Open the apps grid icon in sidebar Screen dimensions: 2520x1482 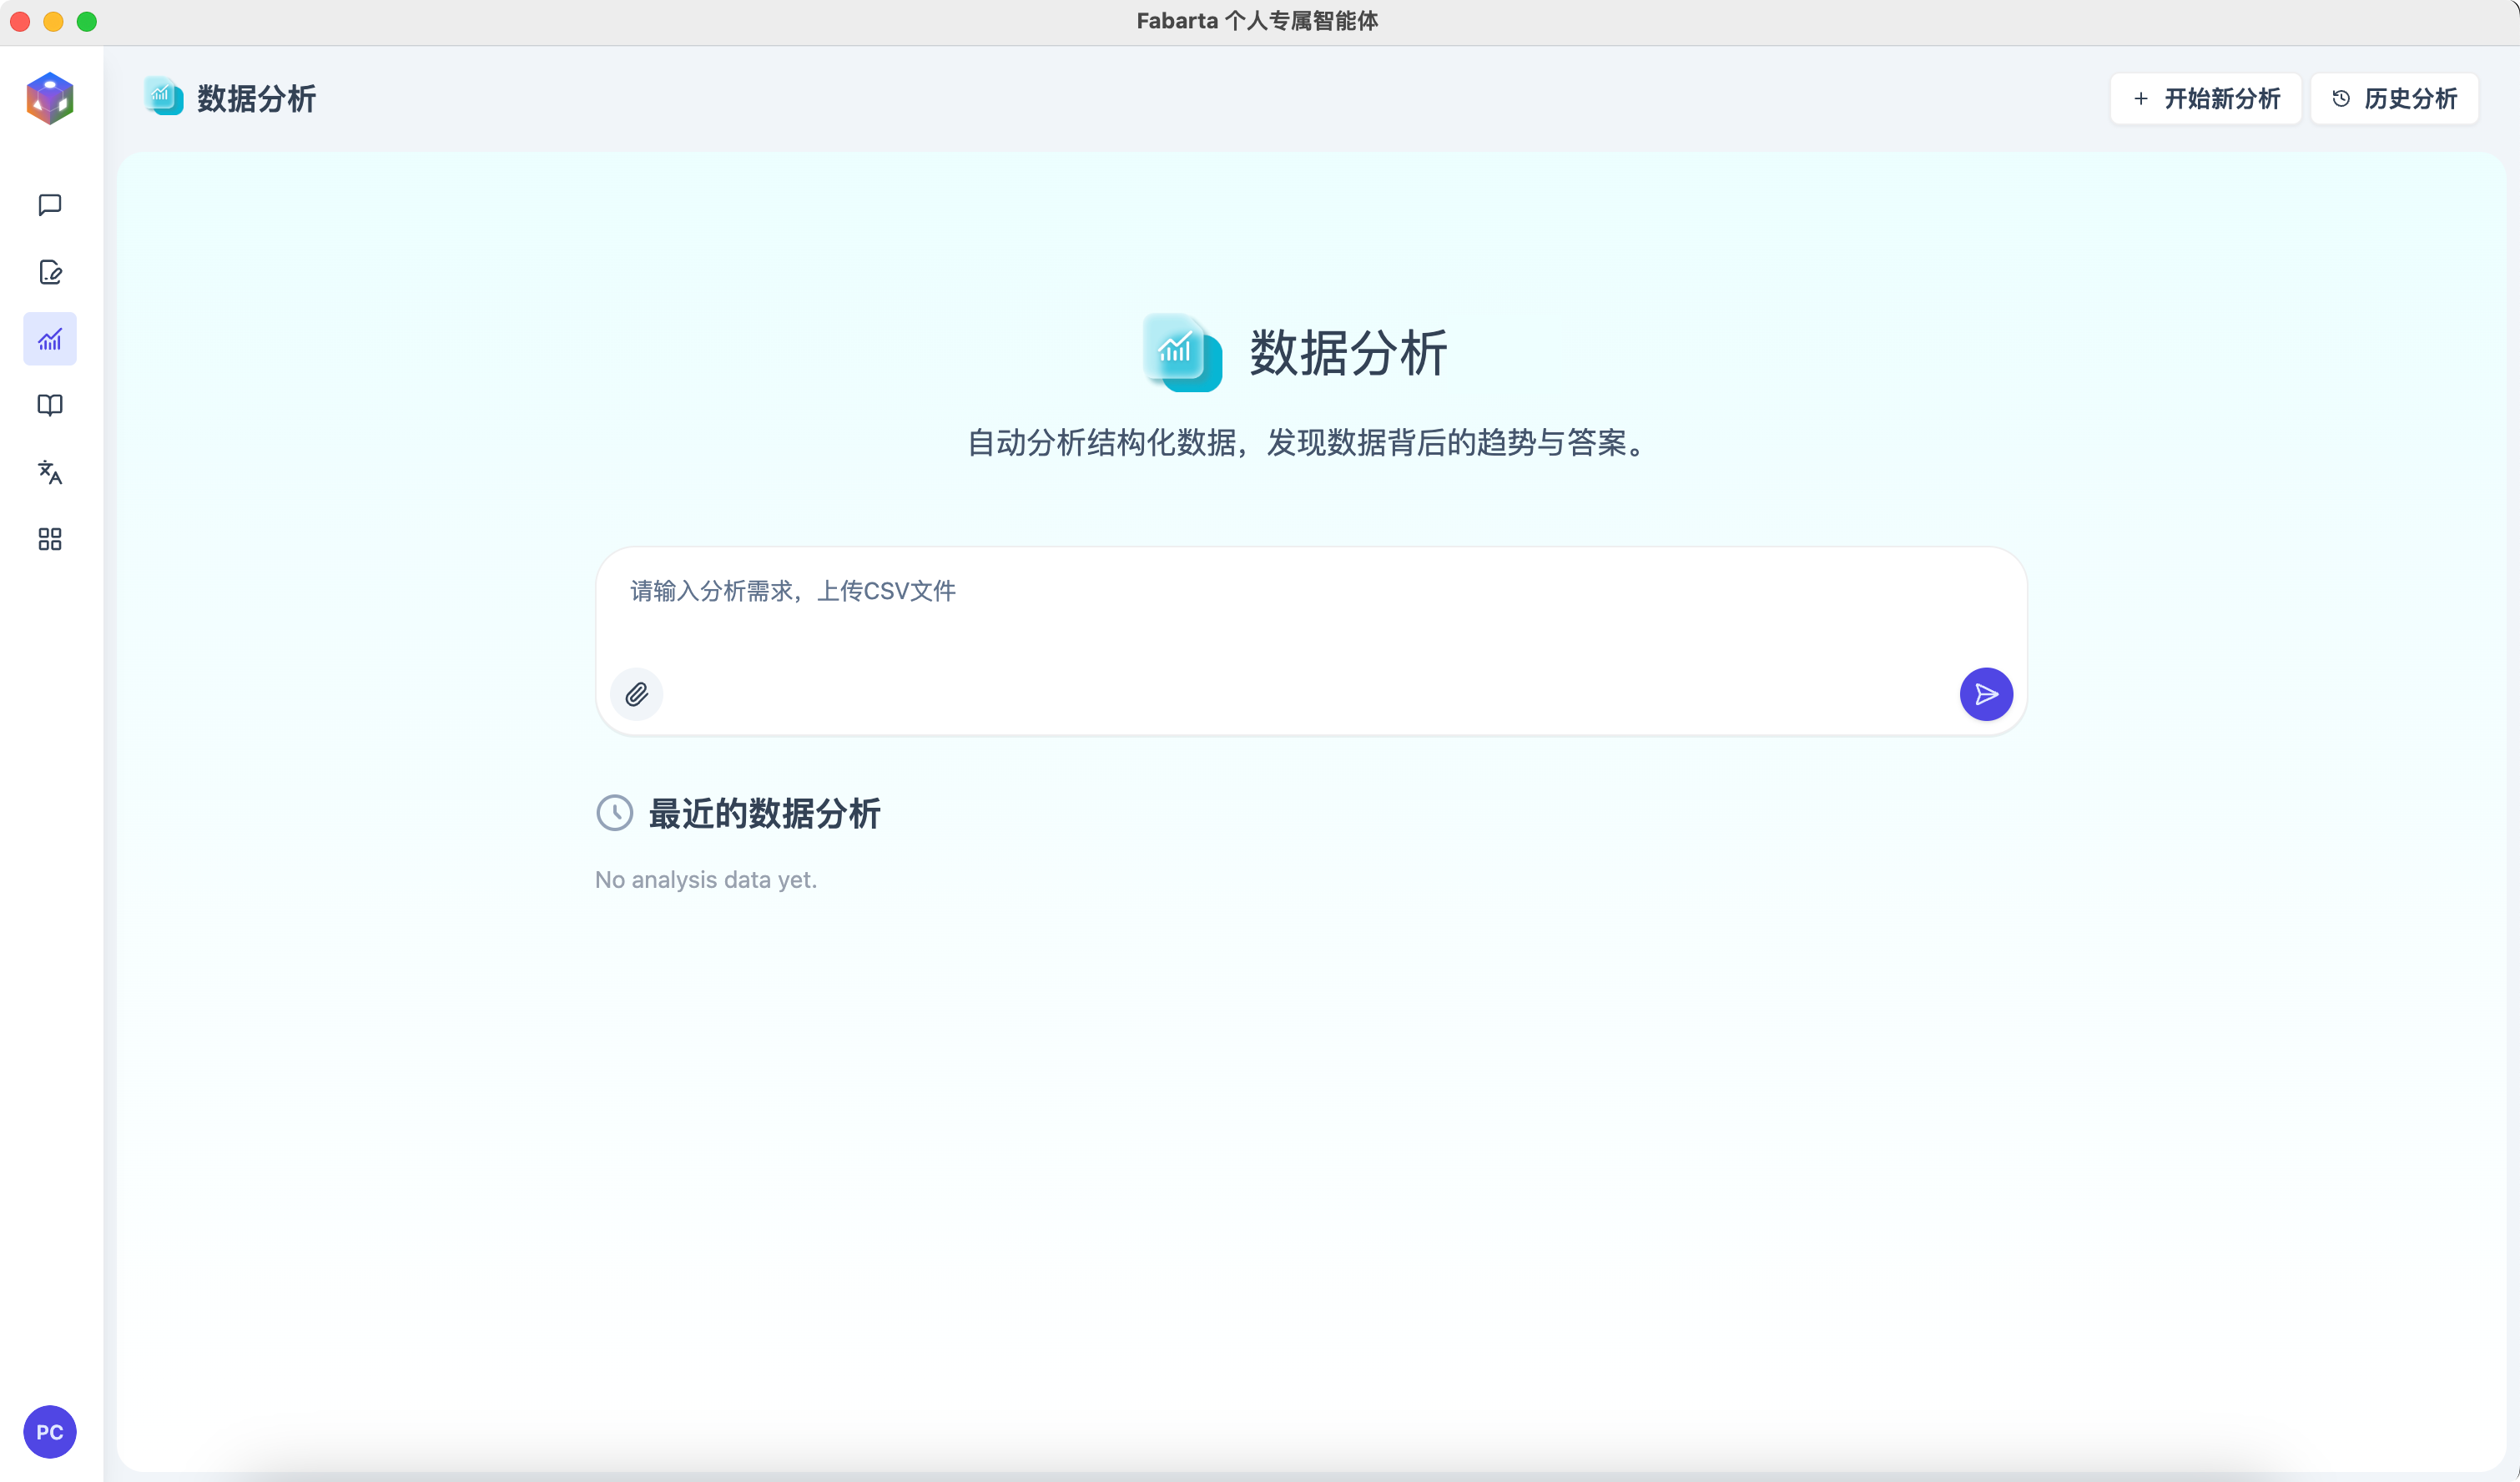50,539
